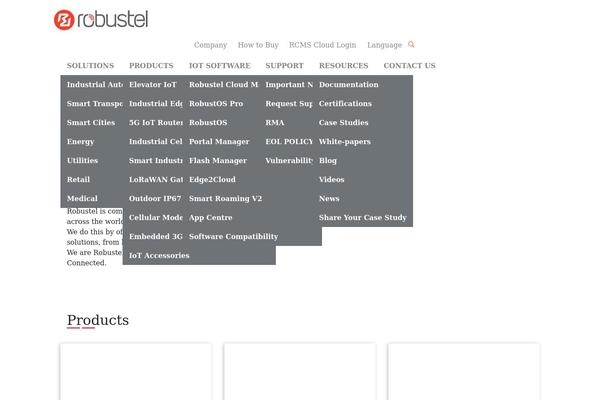
Task: Open Case Studies
Action: click(x=344, y=122)
